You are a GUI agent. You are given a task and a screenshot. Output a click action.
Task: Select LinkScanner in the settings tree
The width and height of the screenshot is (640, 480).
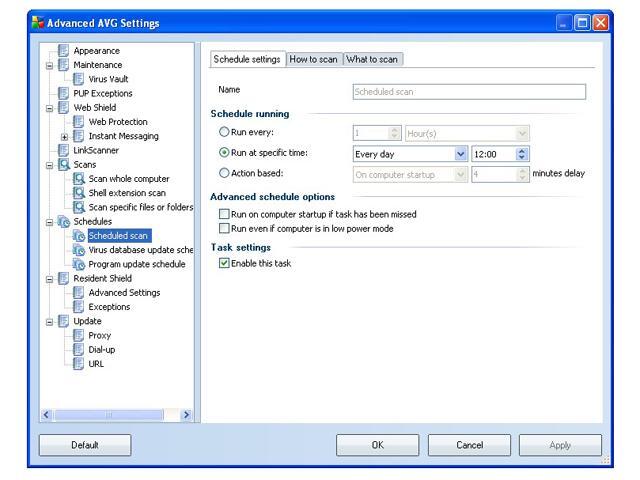[96, 150]
